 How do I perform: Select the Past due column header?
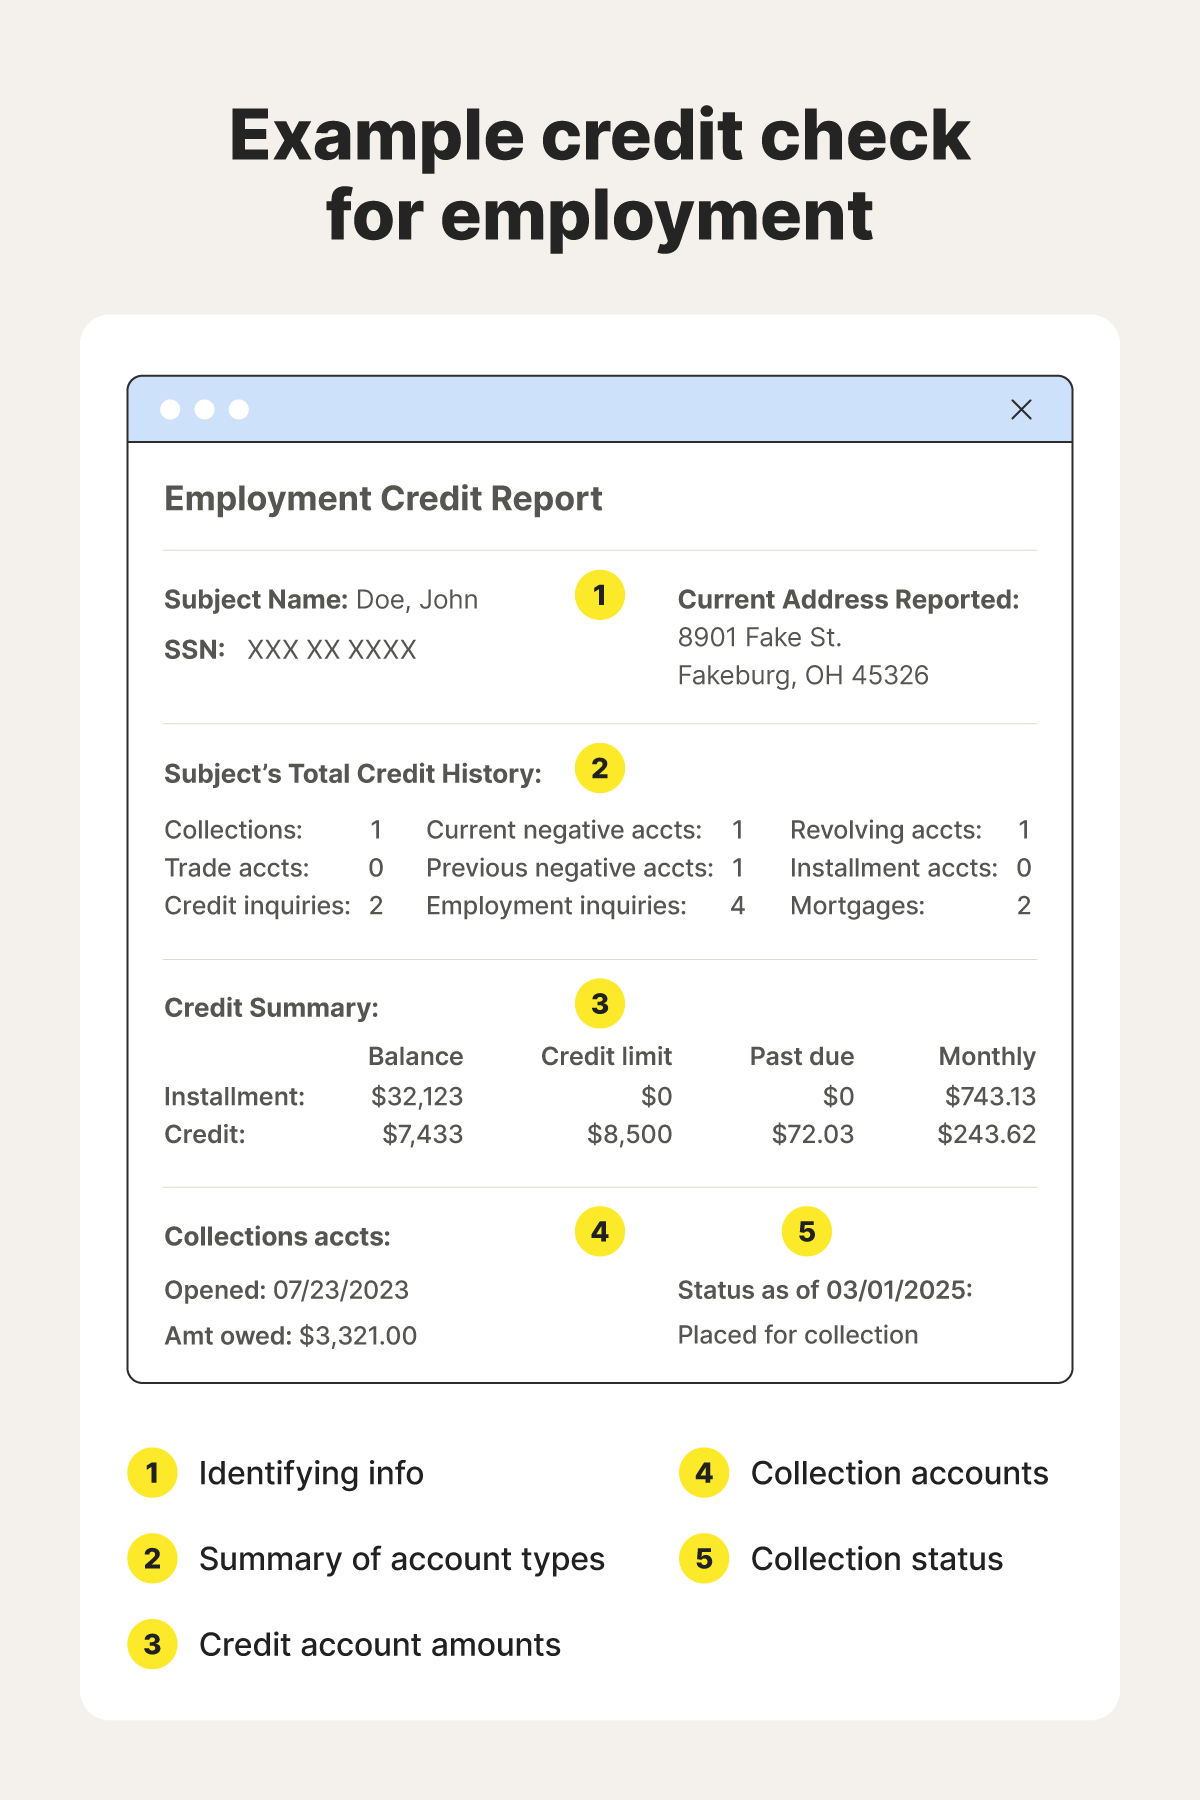pos(801,1057)
